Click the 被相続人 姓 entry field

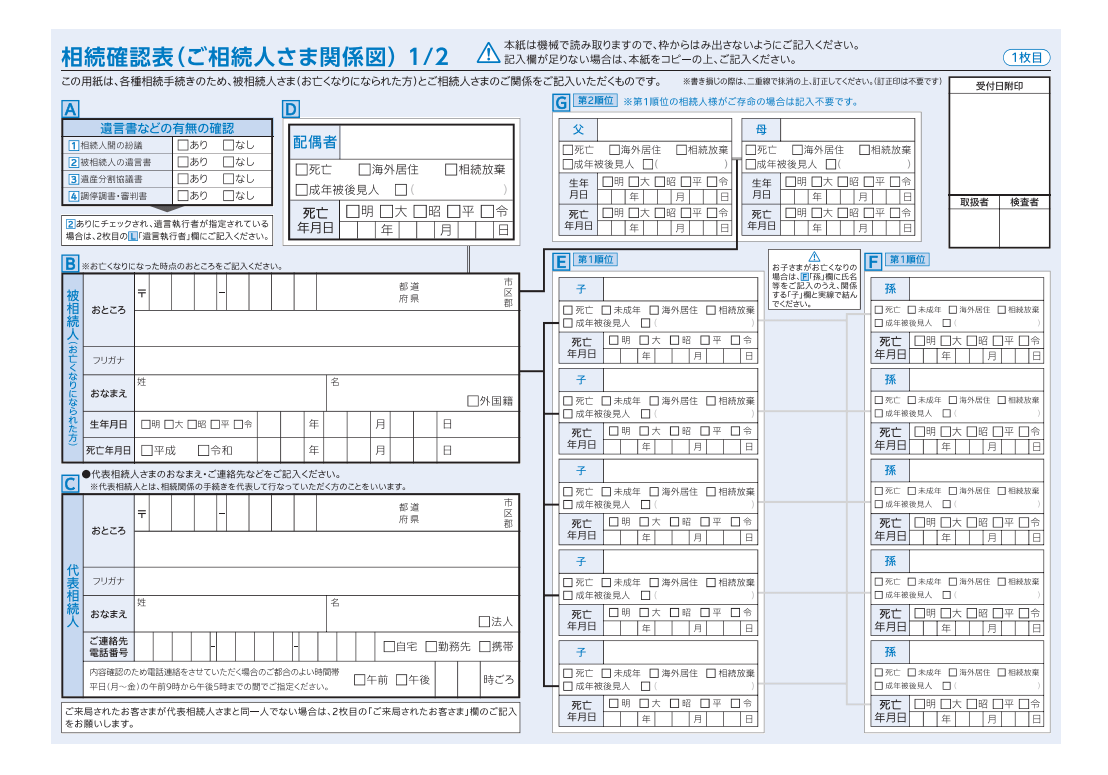230,393
